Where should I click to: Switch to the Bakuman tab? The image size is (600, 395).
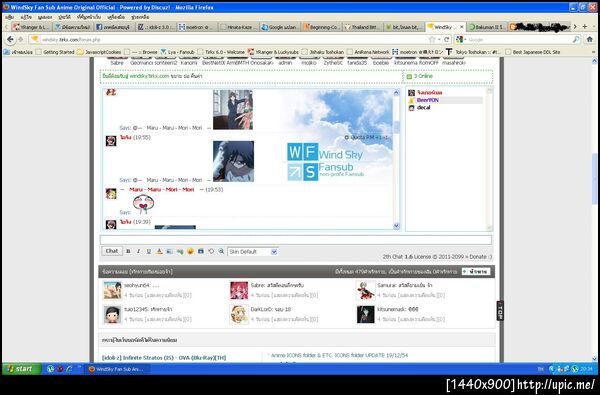[487, 27]
